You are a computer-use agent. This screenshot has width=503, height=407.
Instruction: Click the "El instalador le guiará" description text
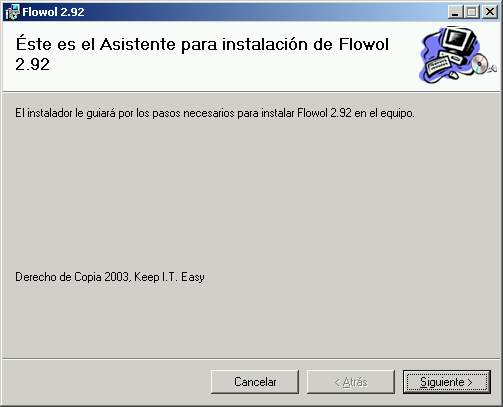(215, 113)
